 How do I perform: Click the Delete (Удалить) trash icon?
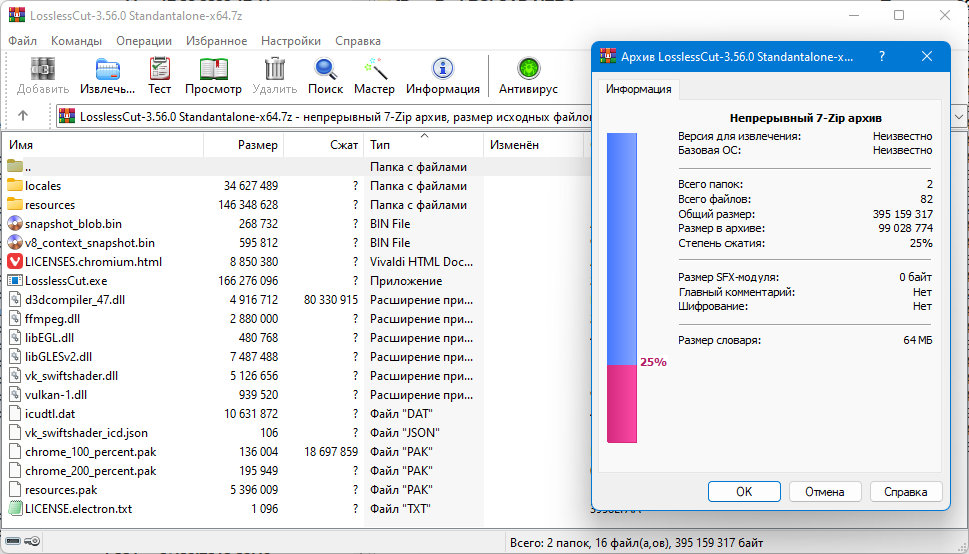point(274,68)
